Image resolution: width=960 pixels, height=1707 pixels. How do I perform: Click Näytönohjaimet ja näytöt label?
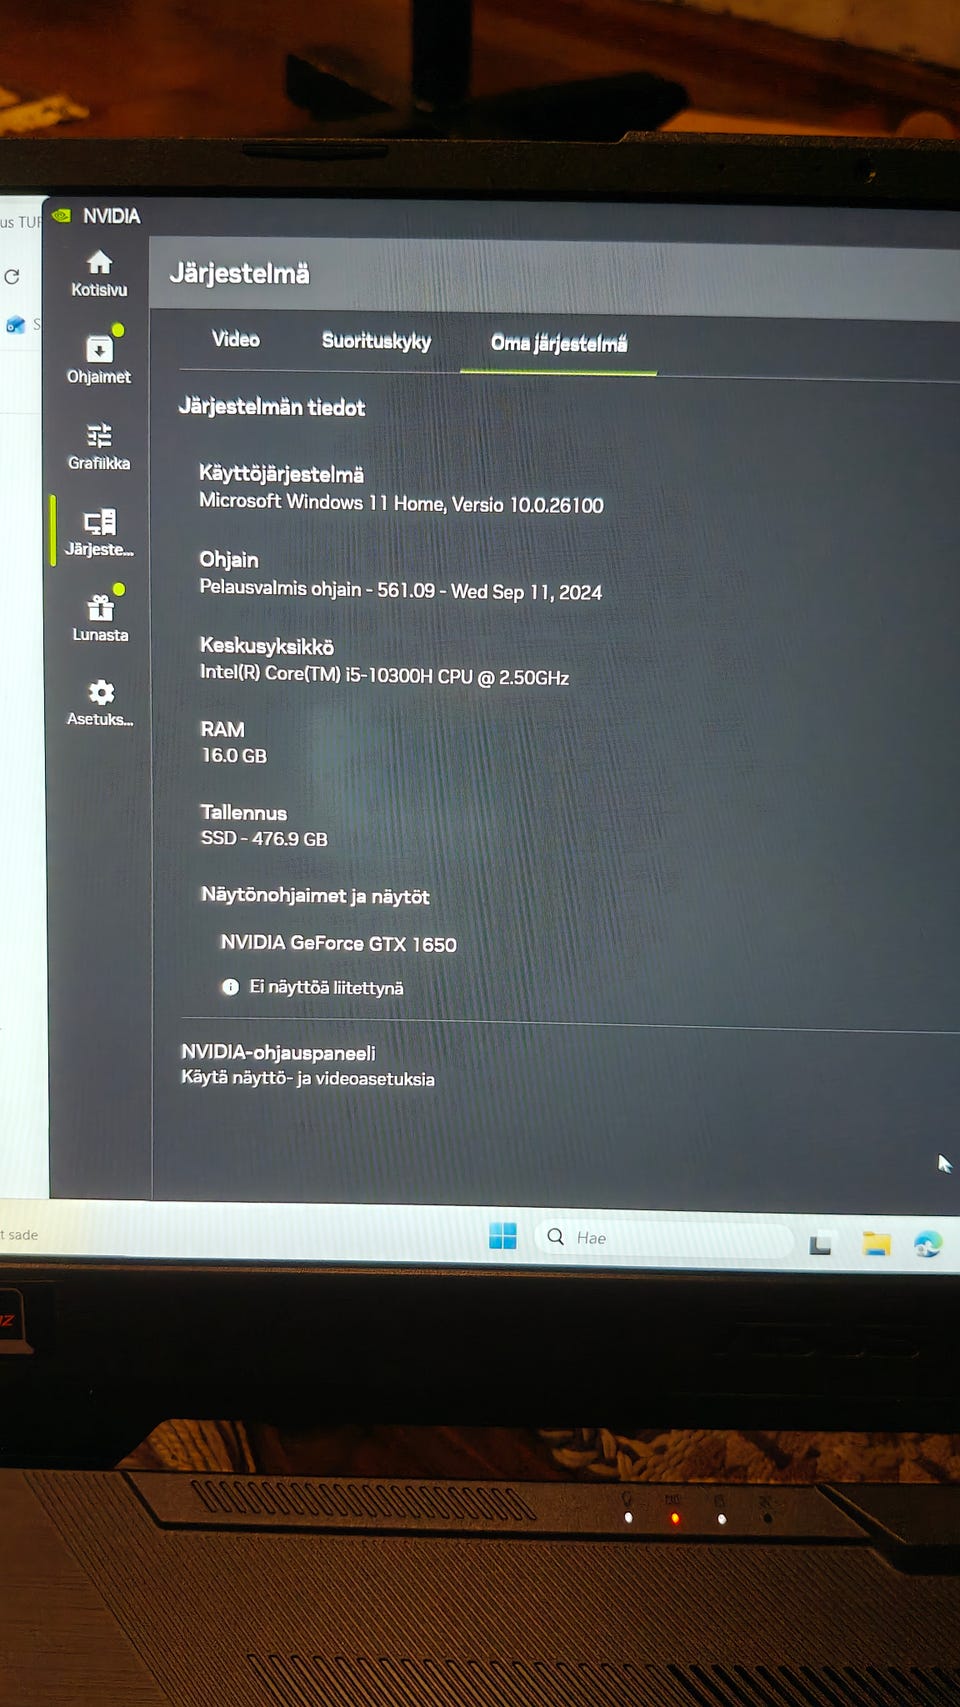pyautogui.click(x=315, y=896)
